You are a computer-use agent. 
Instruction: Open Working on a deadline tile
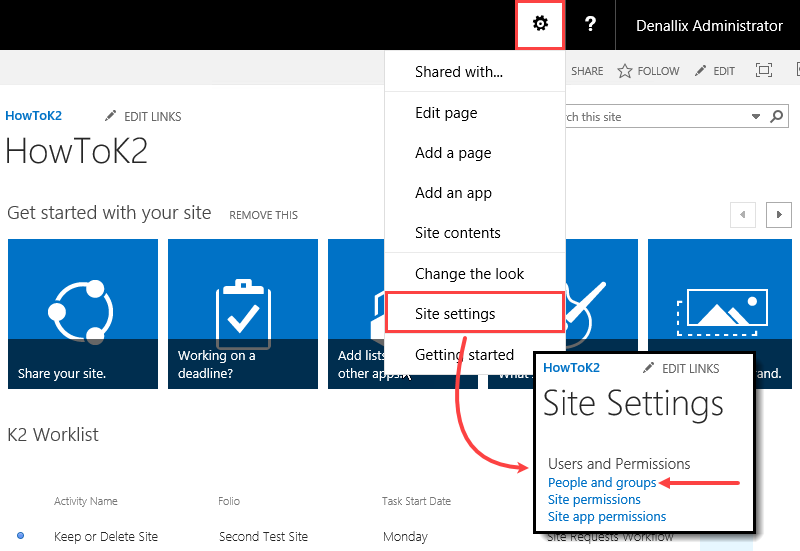(243, 314)
